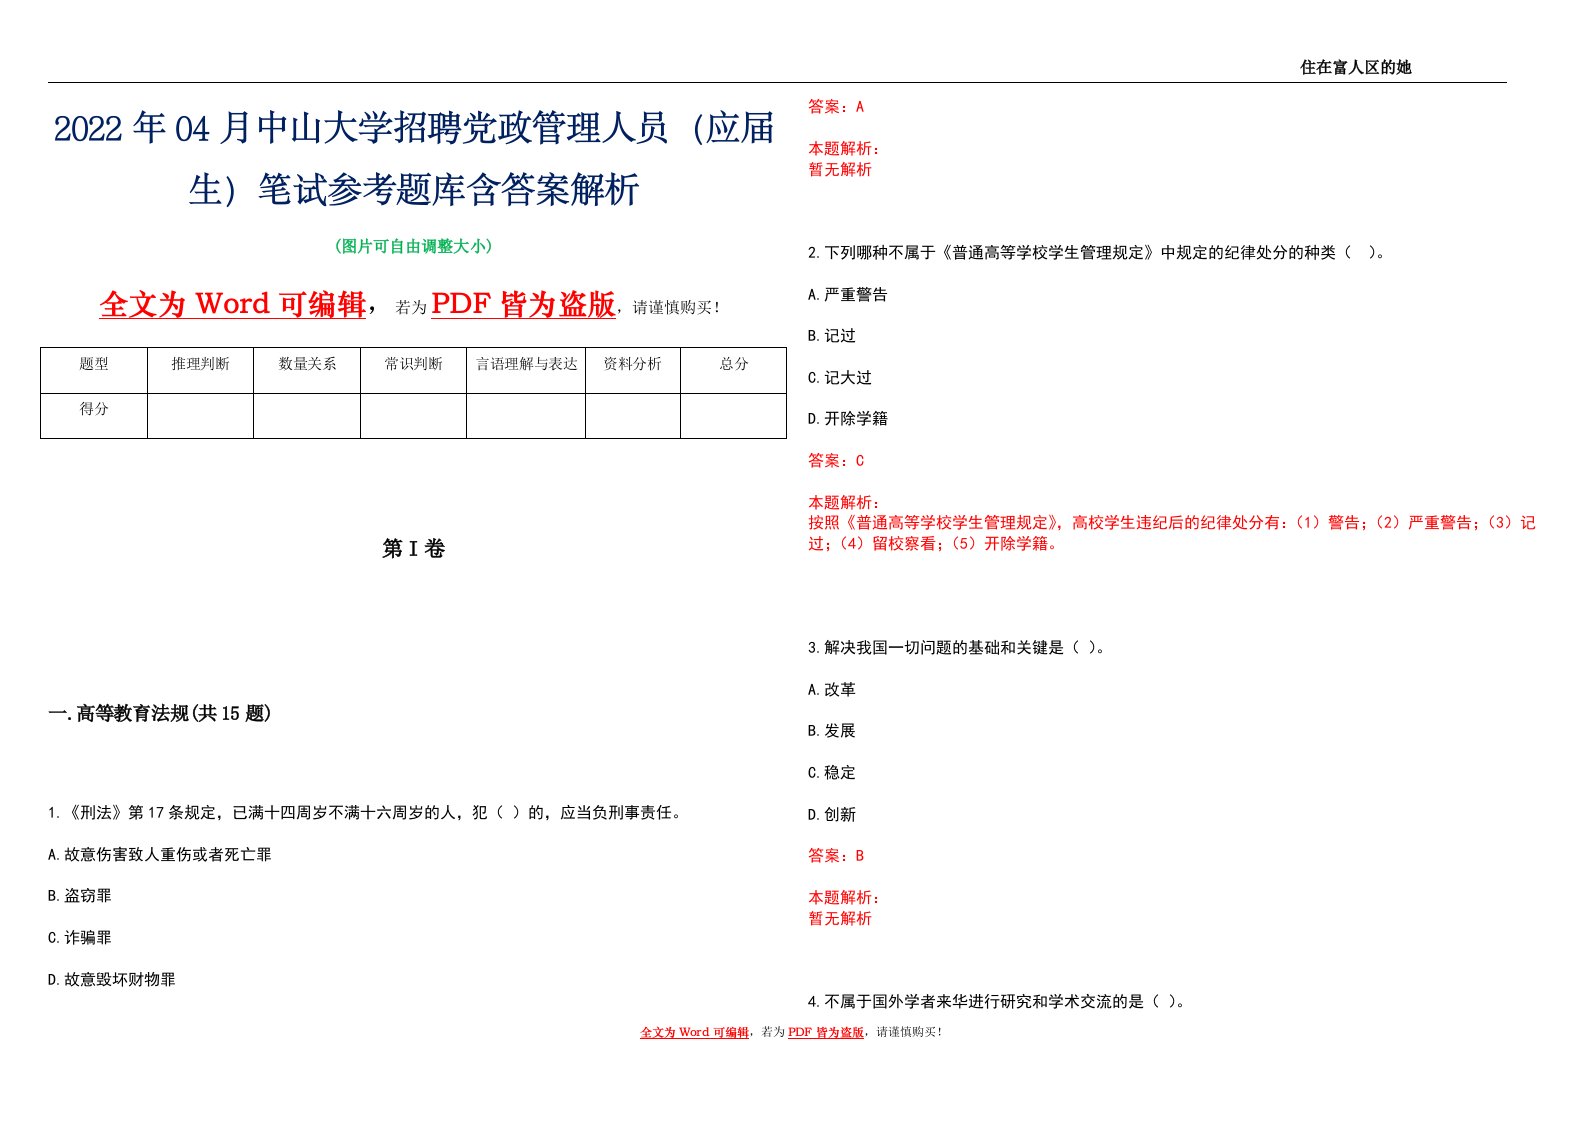Click question 2 about 普通高等学校学生管理规定
The width and height of the screenshot is (1587, 1122).
1097,253
